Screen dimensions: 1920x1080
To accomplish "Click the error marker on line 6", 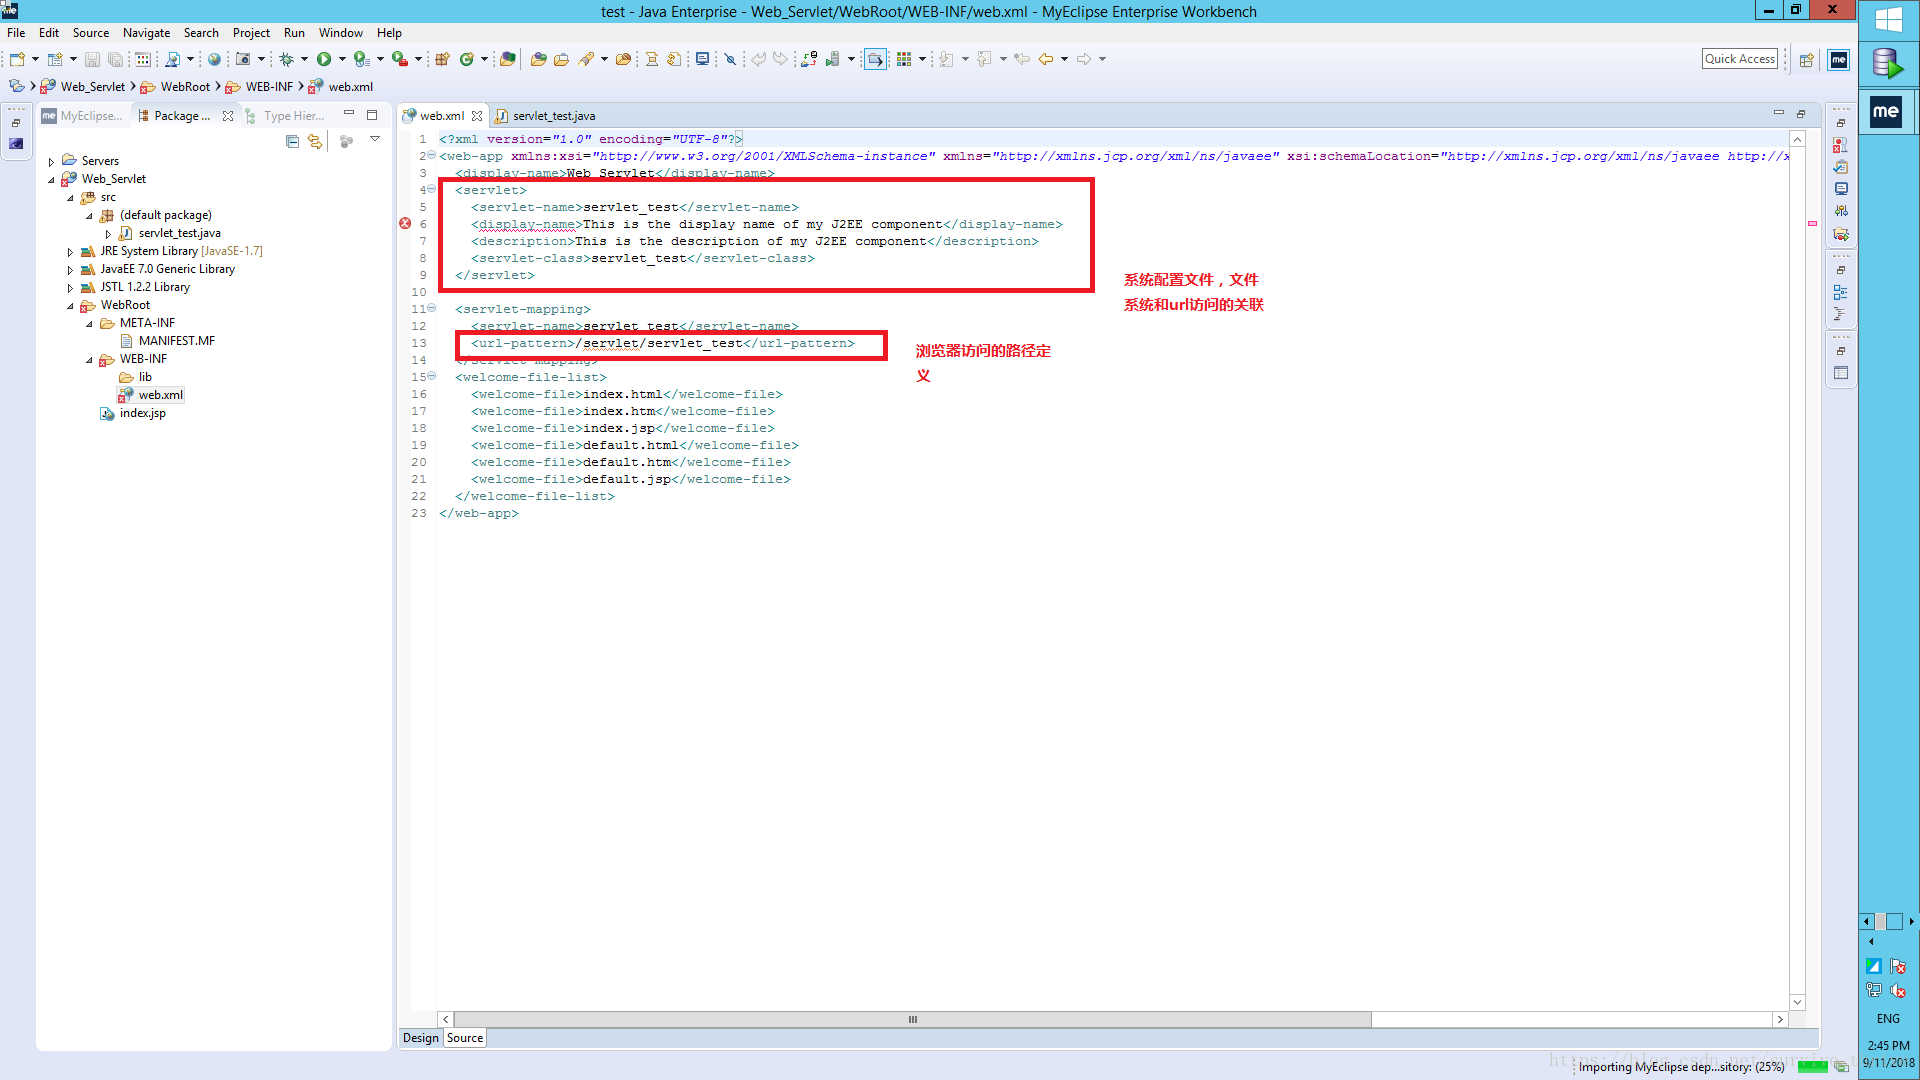I will (x=405, y=224).
